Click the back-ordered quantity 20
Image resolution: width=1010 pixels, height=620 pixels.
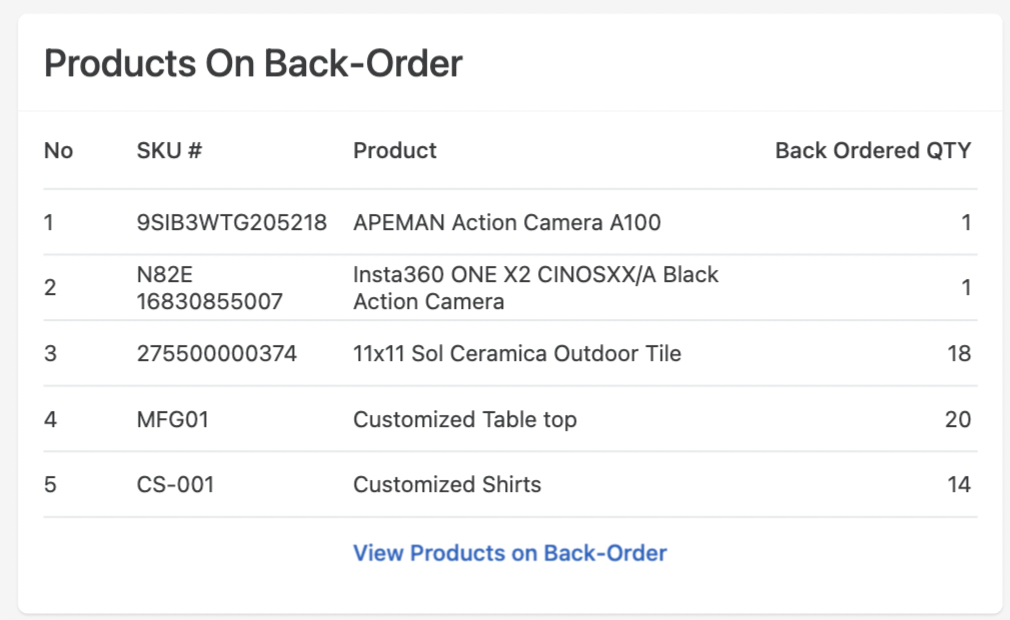point(958,419)
